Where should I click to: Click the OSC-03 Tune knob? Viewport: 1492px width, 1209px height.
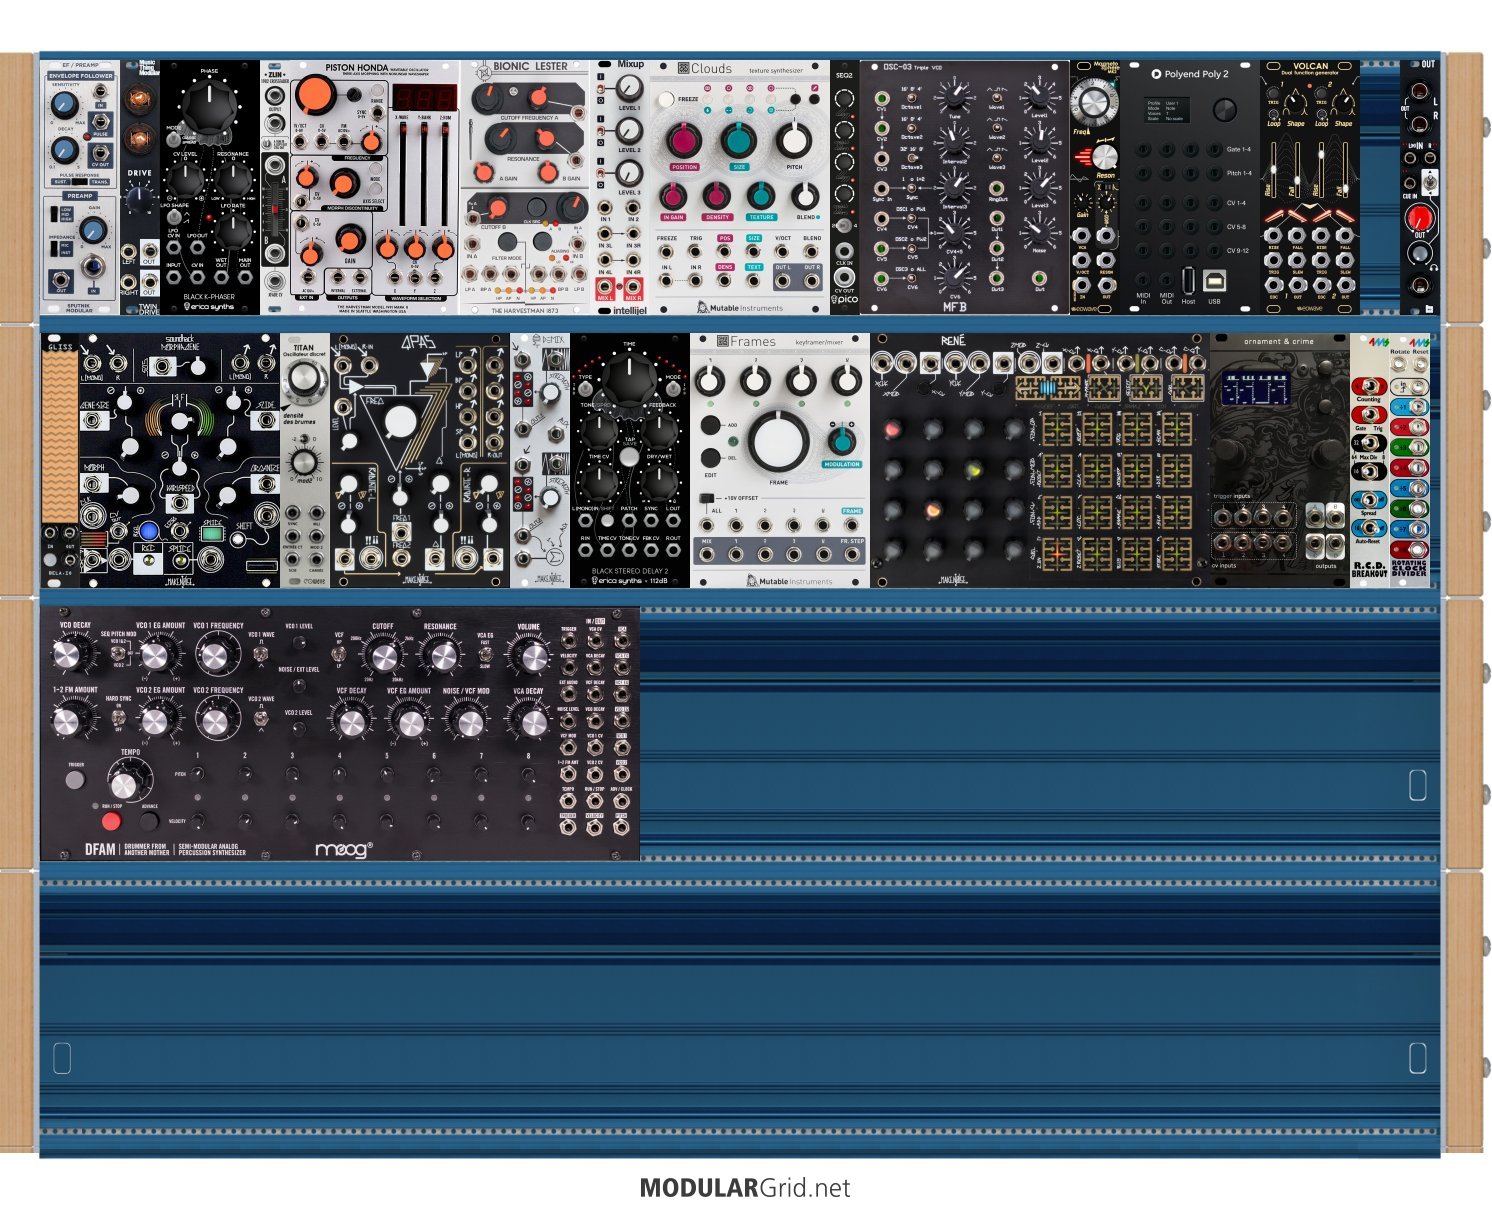tap(955, 96)
